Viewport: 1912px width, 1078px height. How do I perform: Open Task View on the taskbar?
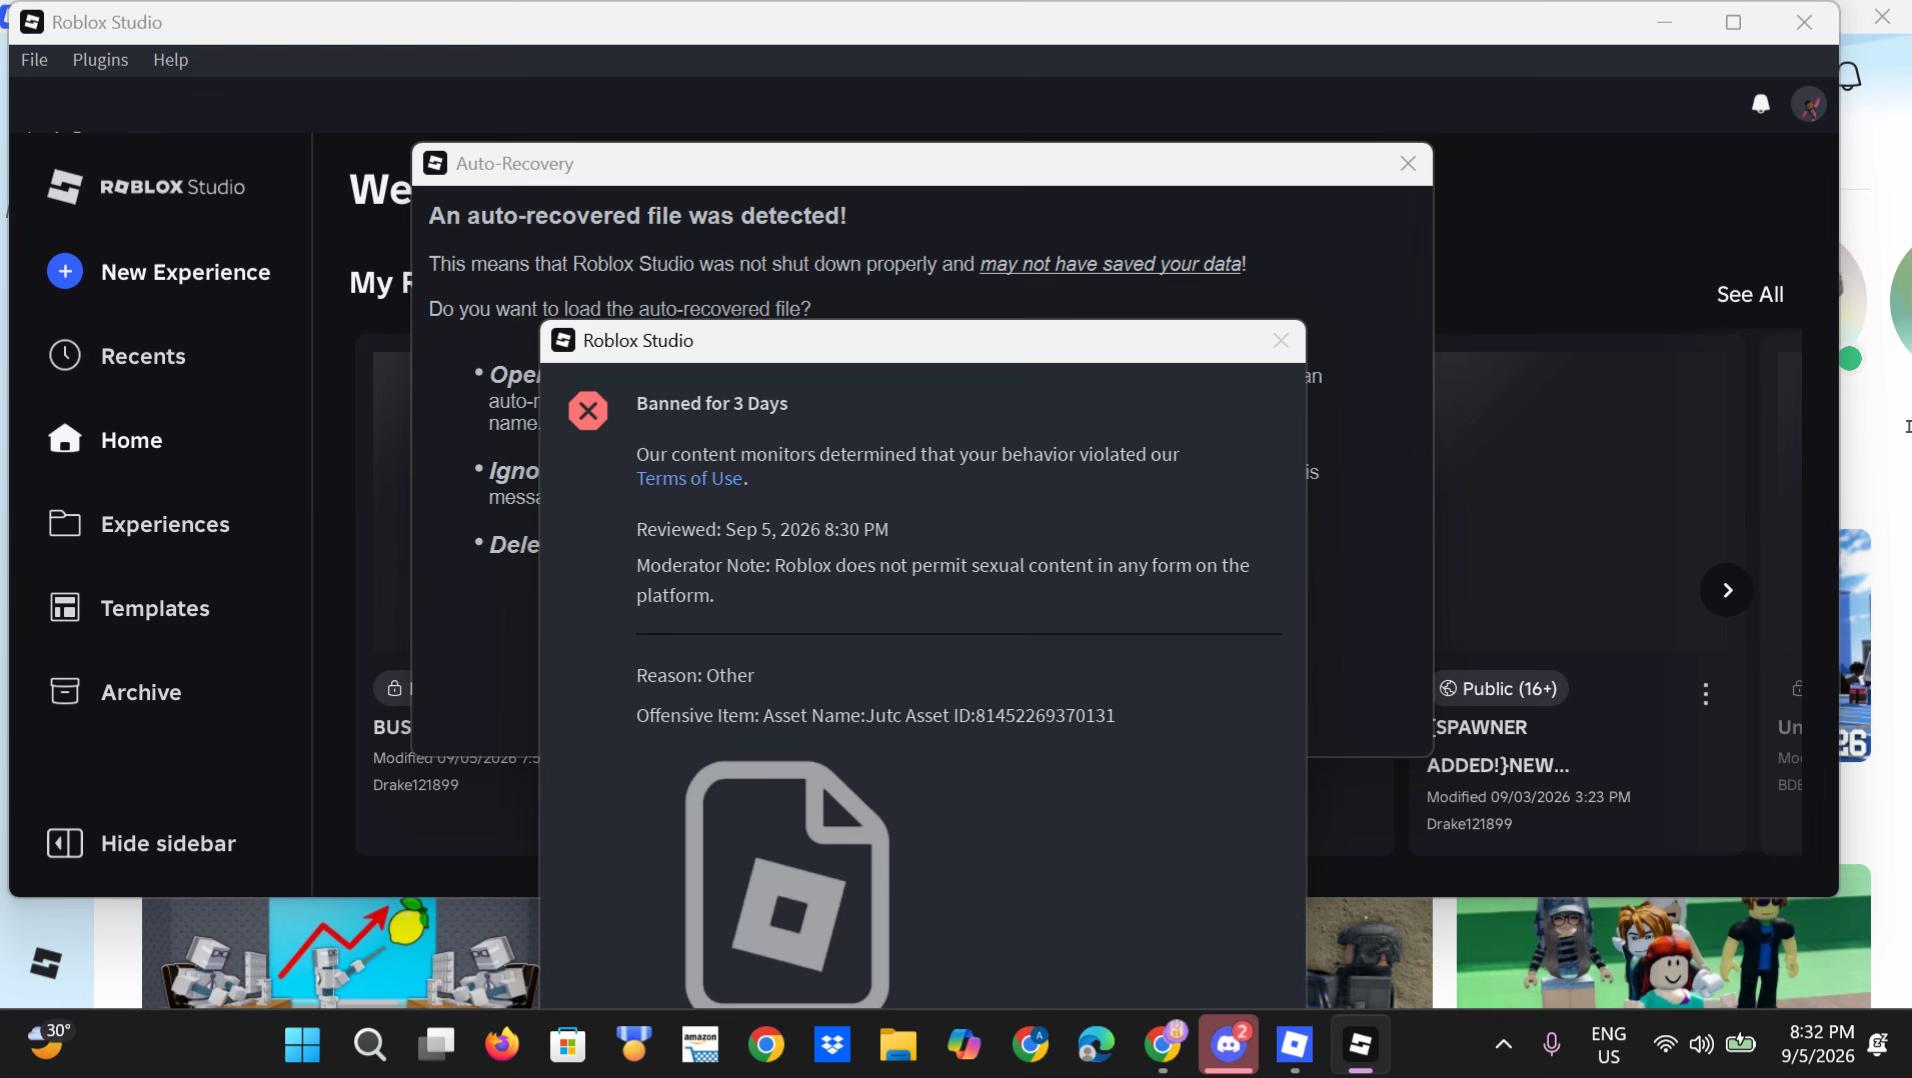click(436, 1045)
